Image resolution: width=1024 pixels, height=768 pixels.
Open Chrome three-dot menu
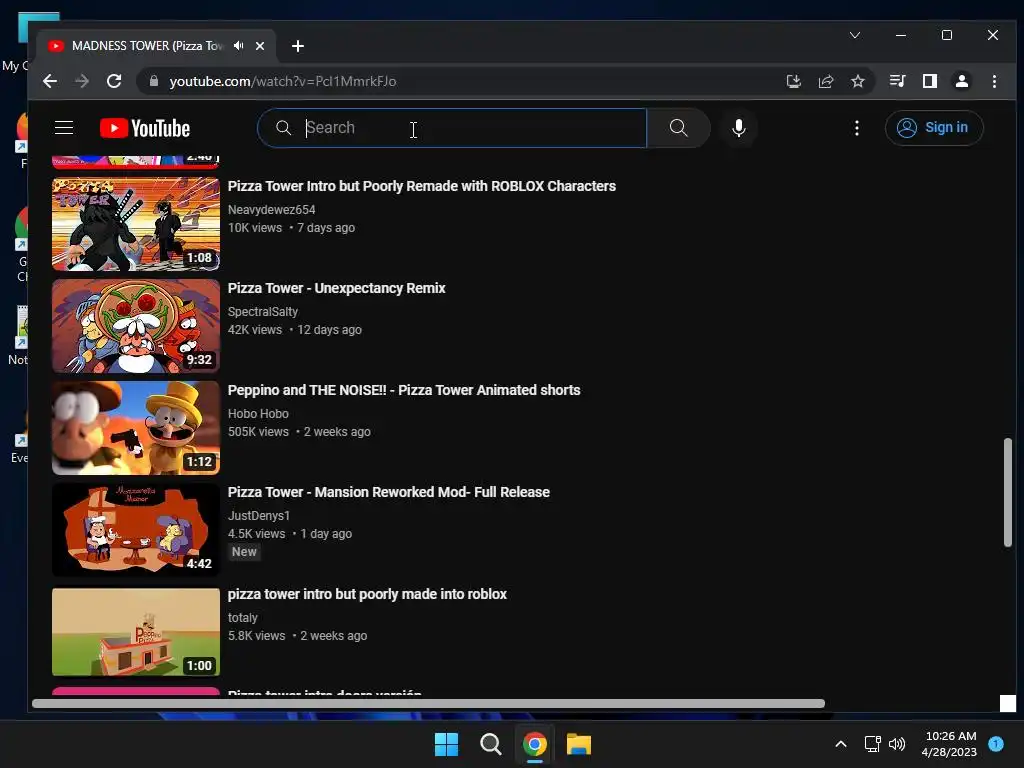994,81
